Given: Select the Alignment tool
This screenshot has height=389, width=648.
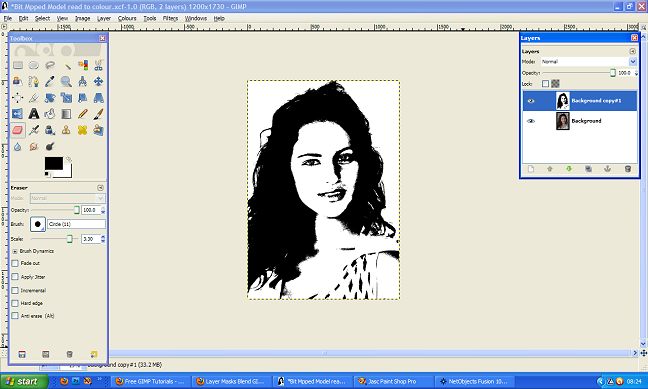Looking at the screenshot, I should point(18,98).
